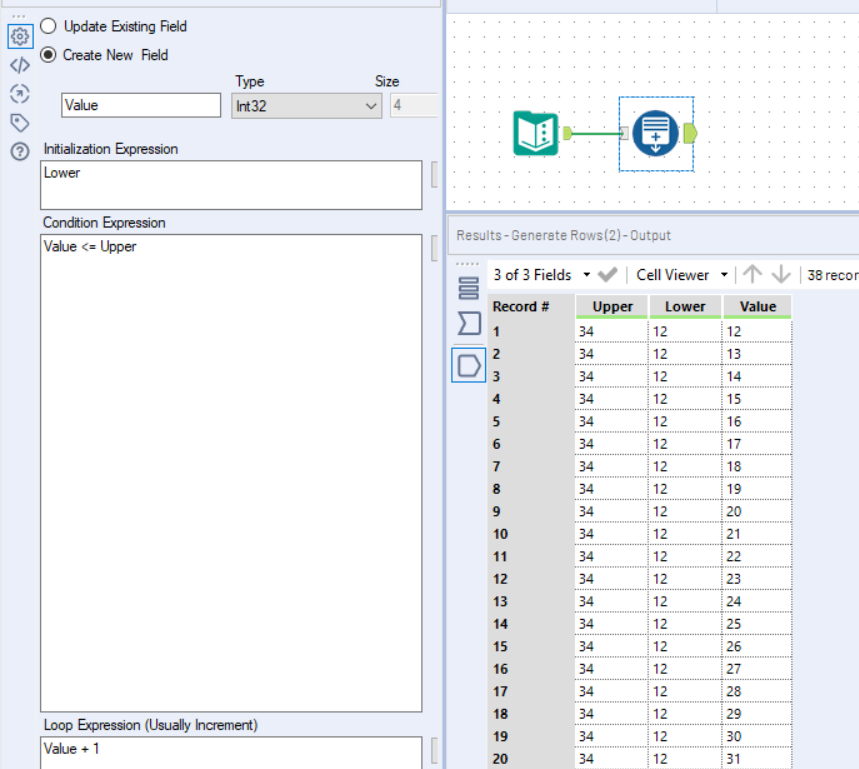Click the Value column header

(757, 307)
